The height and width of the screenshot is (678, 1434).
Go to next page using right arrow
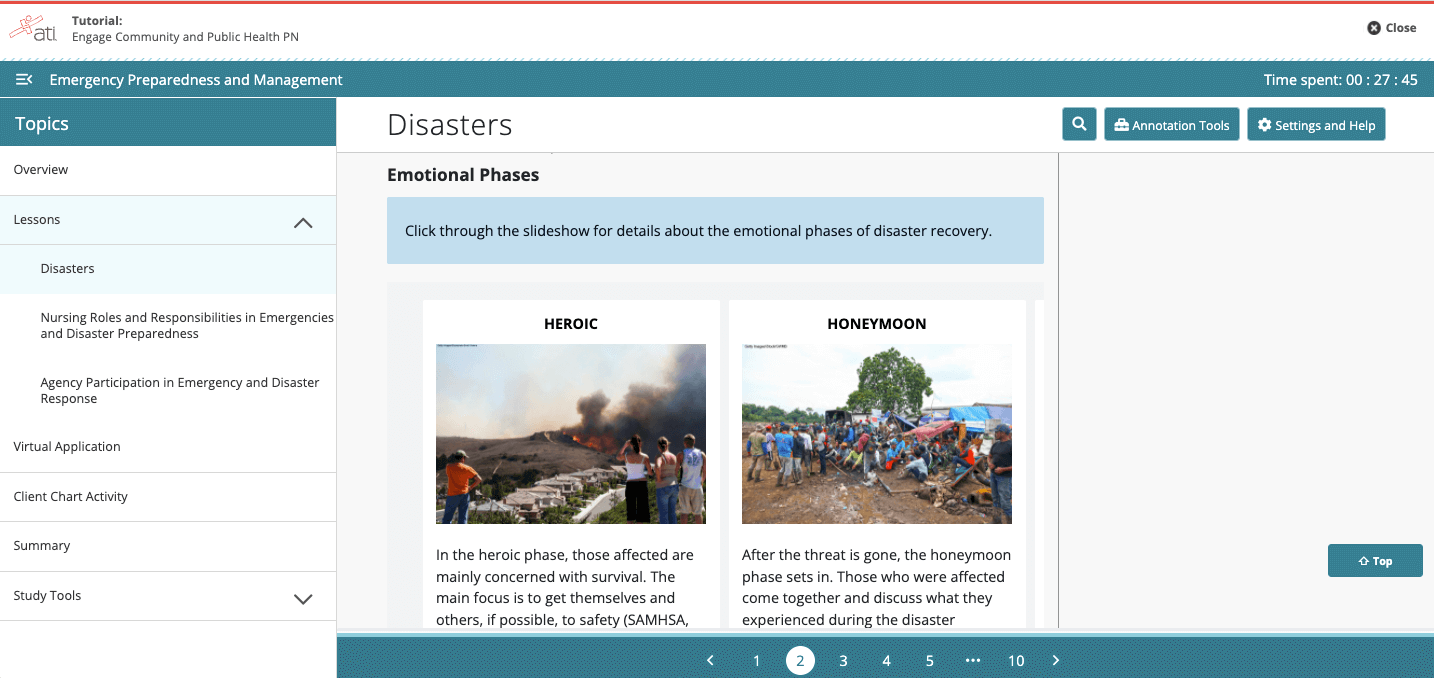[x=1056, y=660]
